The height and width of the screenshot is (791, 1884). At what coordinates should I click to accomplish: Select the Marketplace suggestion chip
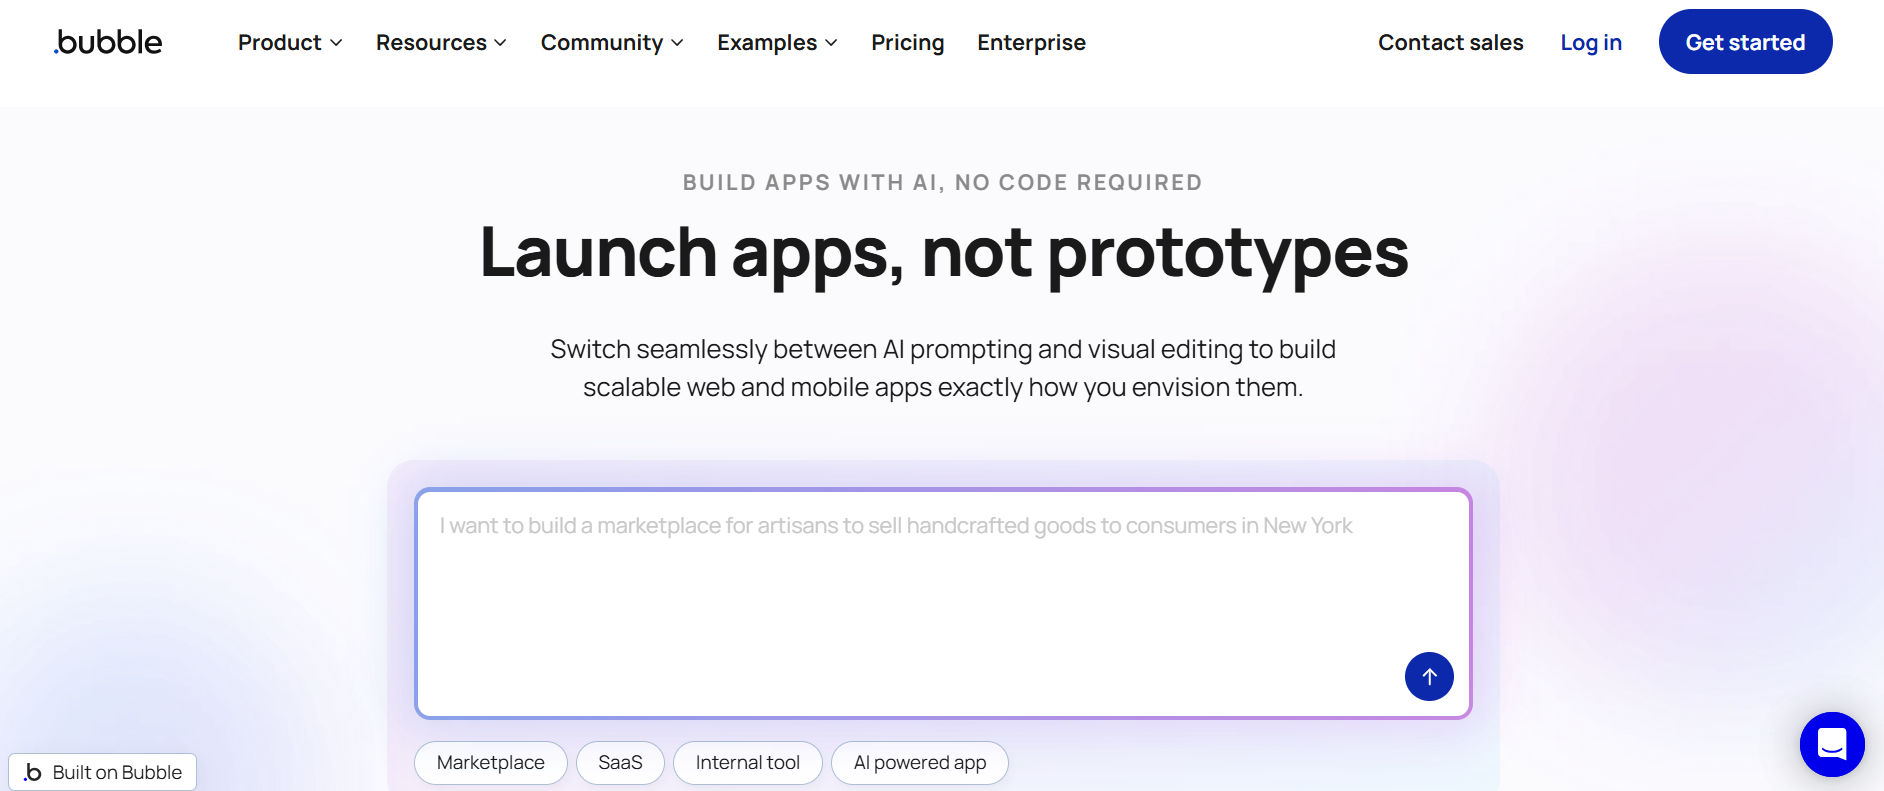coord(490,763)
